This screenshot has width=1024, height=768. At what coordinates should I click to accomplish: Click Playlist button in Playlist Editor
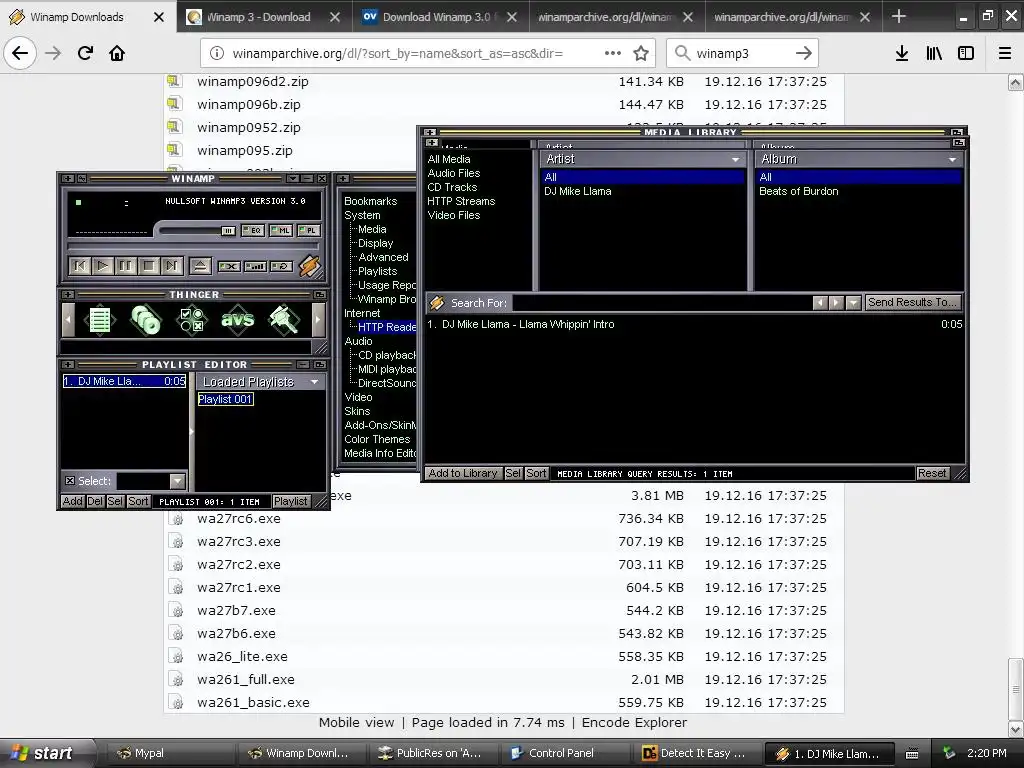291,502
